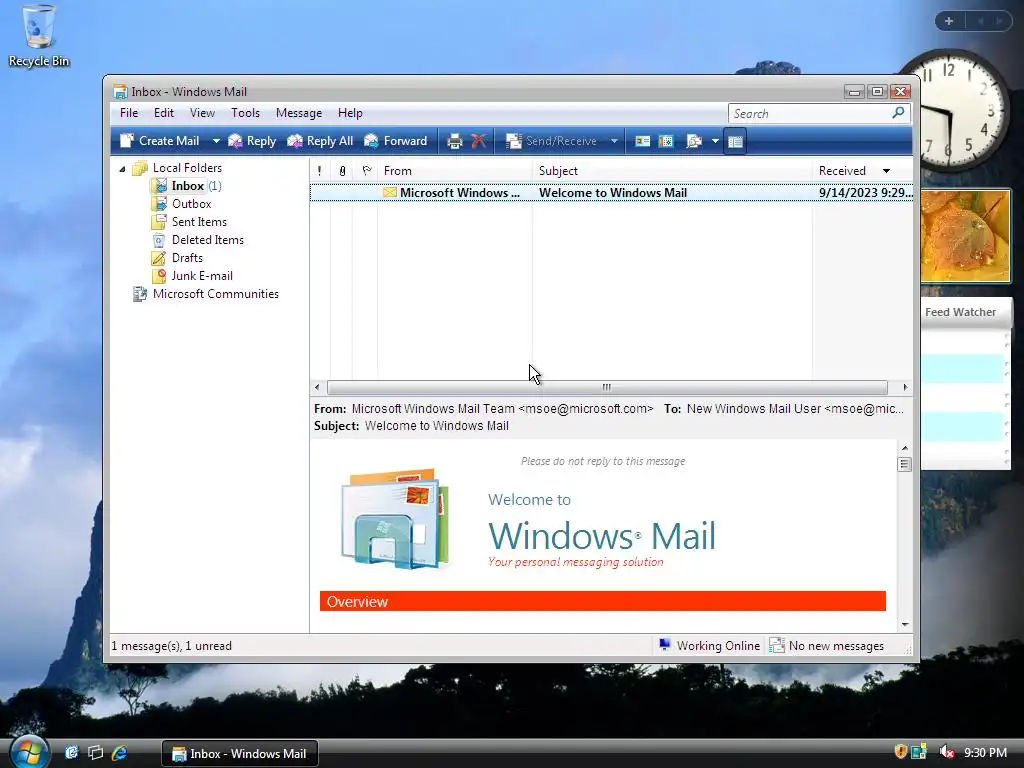The height and width of the screenshot is (768, 1024).
Task: Click the search magnifier icon
Action: (x=899, y=113)
